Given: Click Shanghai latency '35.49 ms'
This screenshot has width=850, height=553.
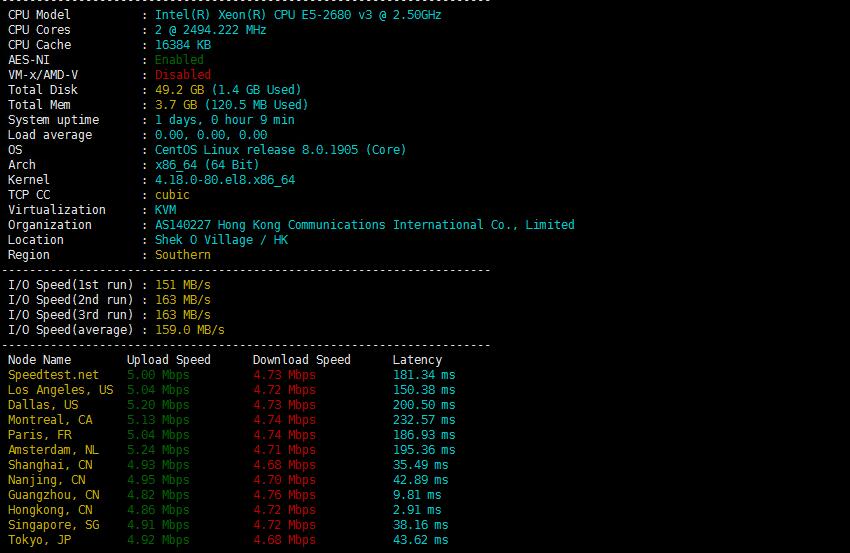Looking at the screenshot, I should point(421,465).
